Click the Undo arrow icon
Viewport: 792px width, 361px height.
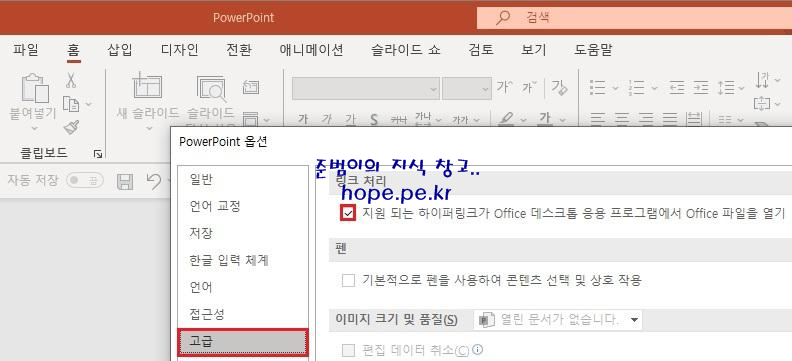pos(154,181)
